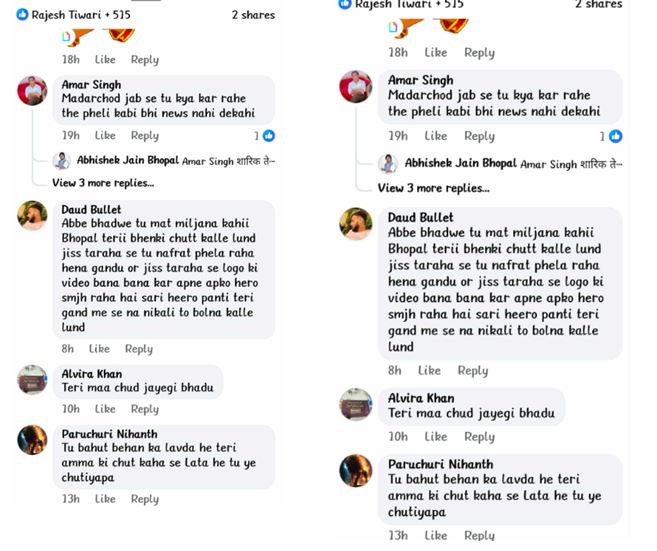The width and height of the screenshot is (657, 551).
Task: Expand 'View 3 more replies' in right panel
Action: (x=433, y=188)
